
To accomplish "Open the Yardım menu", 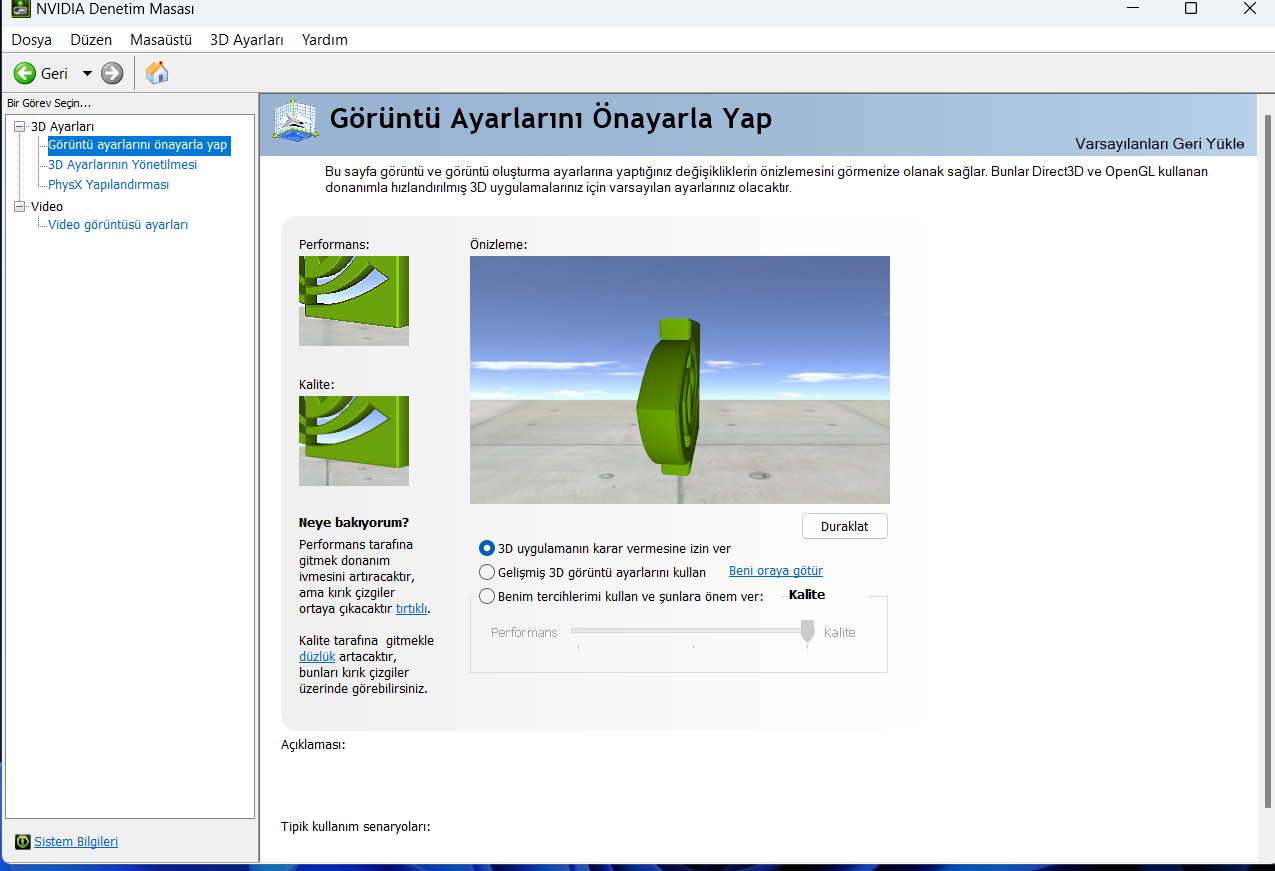I will click(325, 40).
